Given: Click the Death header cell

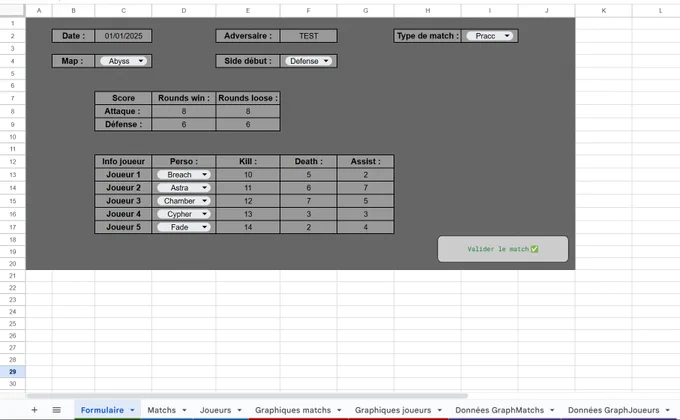Looking at the screenshot, I should pyautogui.click(x=309, y=161).
